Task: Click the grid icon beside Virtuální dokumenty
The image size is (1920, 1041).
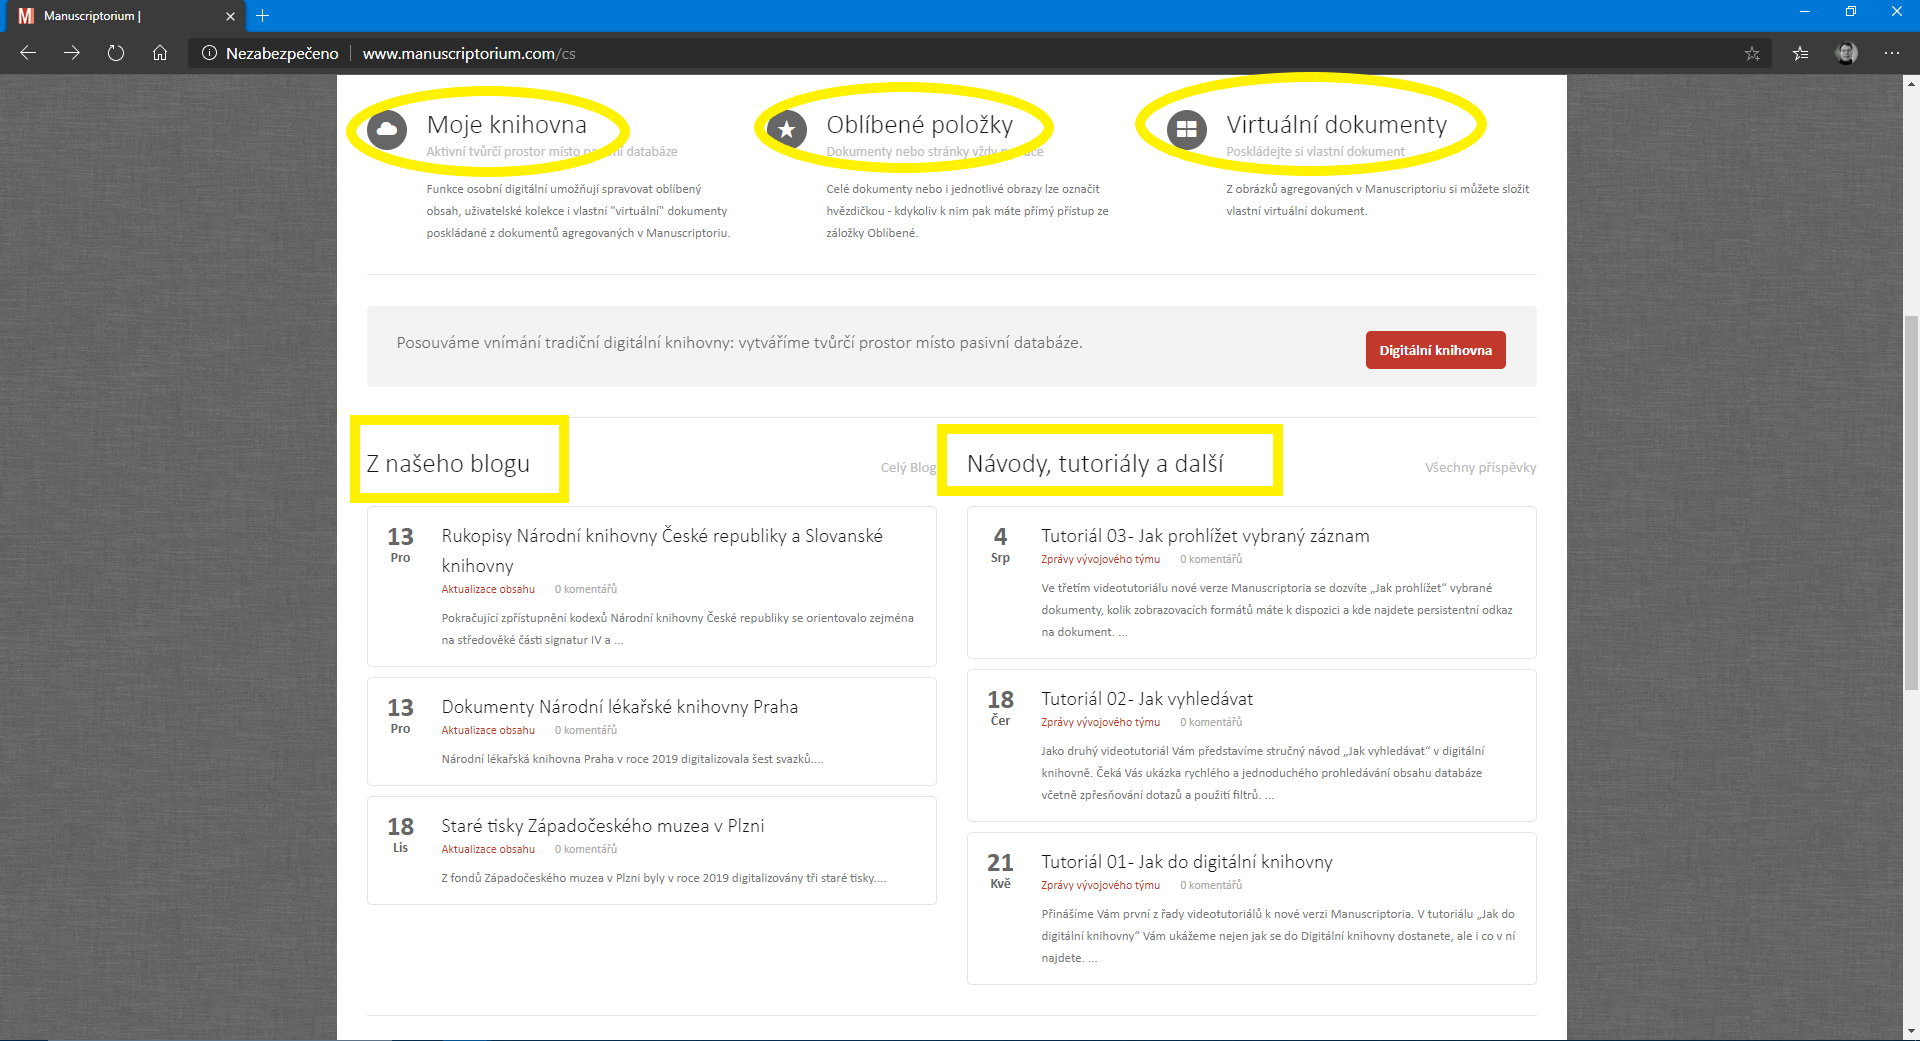Action: pos(1187,129)
